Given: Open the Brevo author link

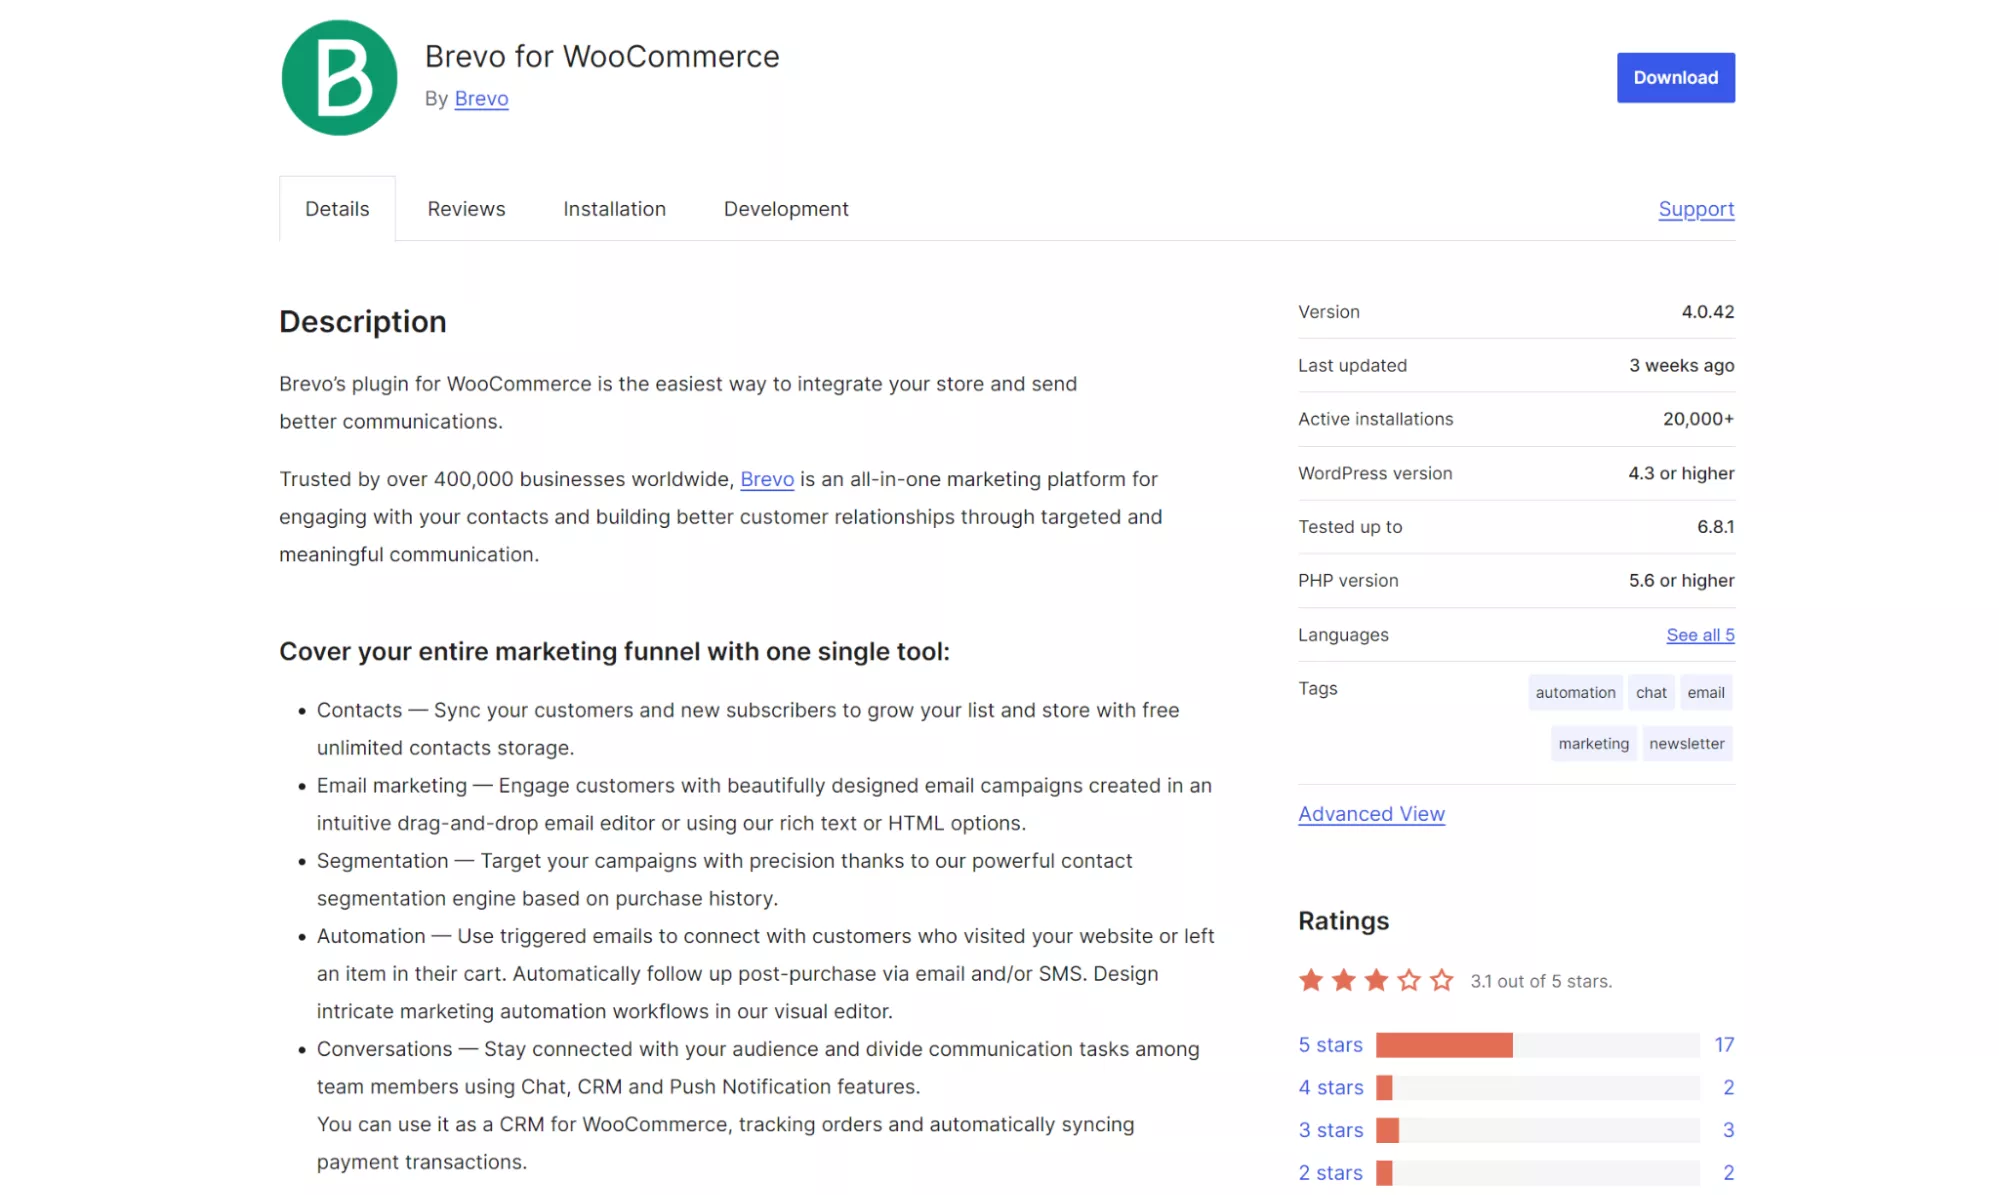Looking at the screenshot, I should (481, 98).
